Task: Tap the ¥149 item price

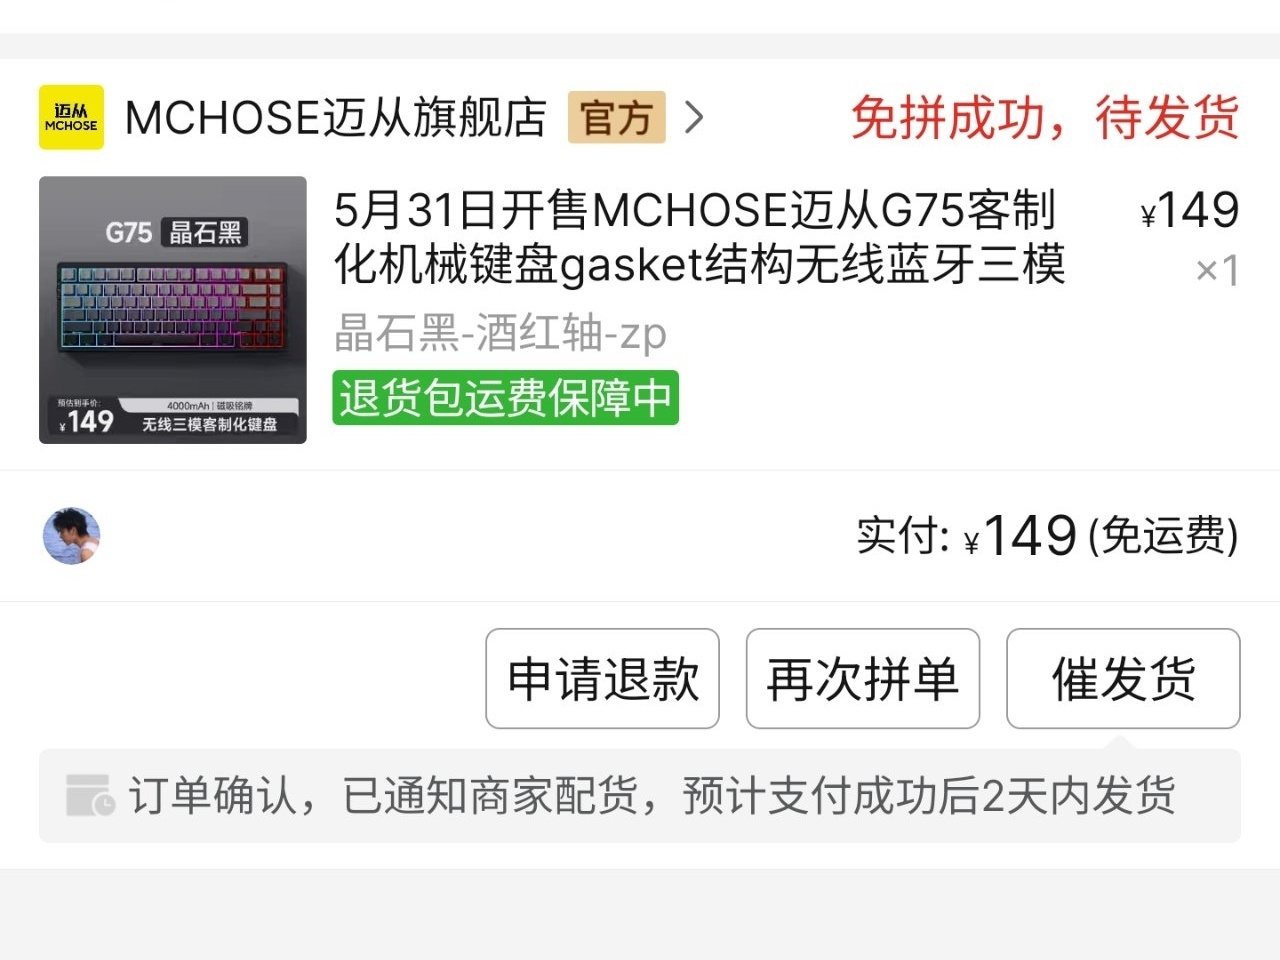Action: click(1190, 211)
